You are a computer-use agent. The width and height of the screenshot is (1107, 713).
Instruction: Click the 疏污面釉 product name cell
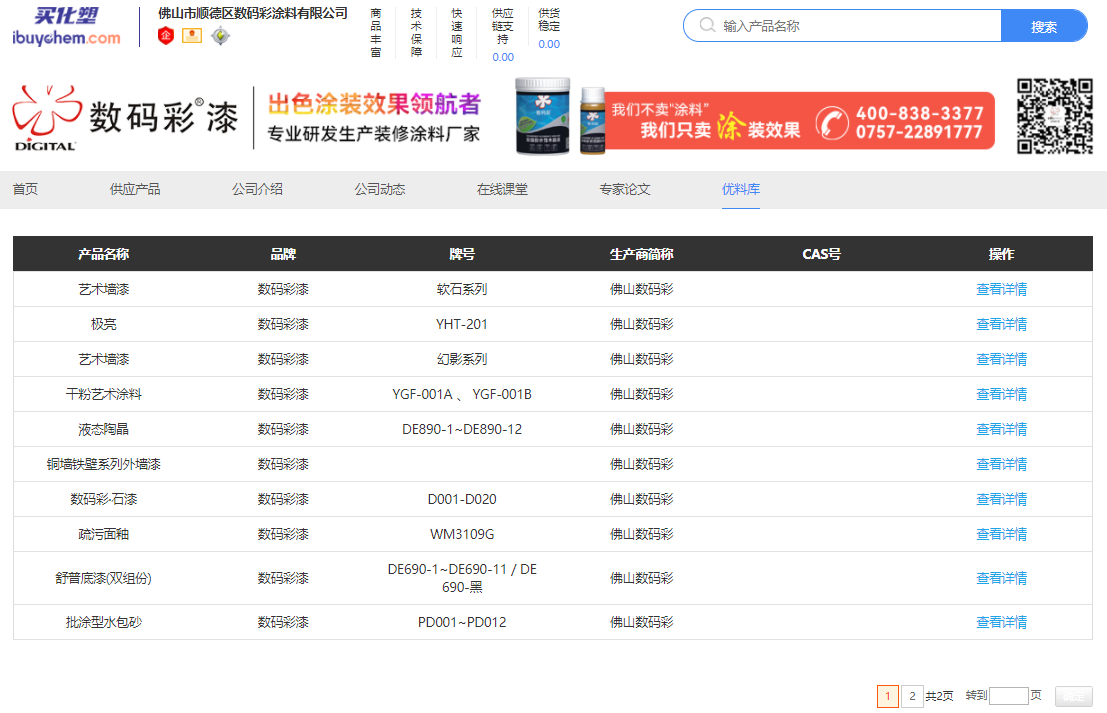click(104, 534)
